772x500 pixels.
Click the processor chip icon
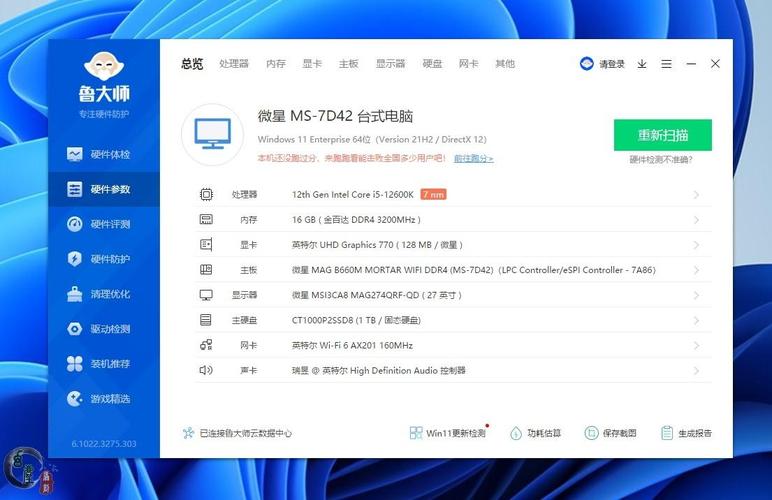click(206, 194)
